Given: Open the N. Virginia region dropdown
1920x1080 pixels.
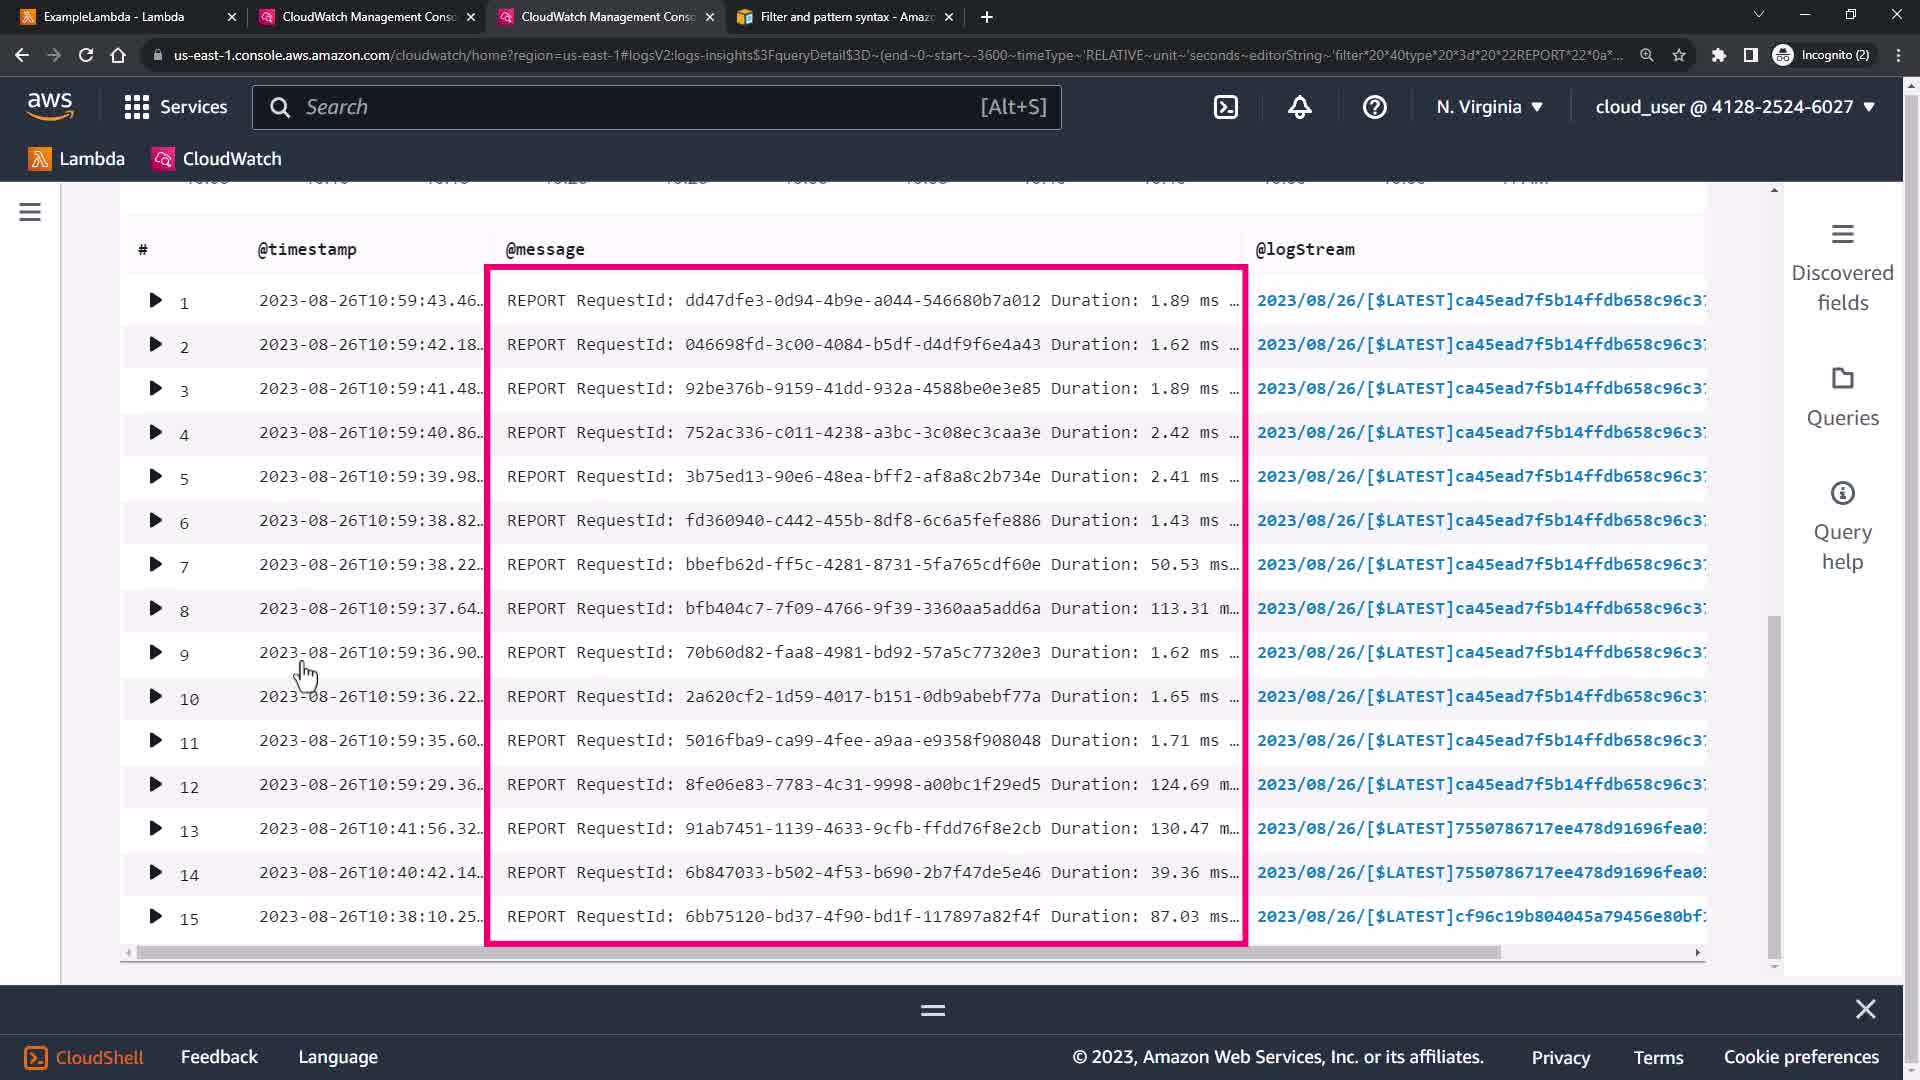Looking at the screenshot, I should click(1489, 107).
